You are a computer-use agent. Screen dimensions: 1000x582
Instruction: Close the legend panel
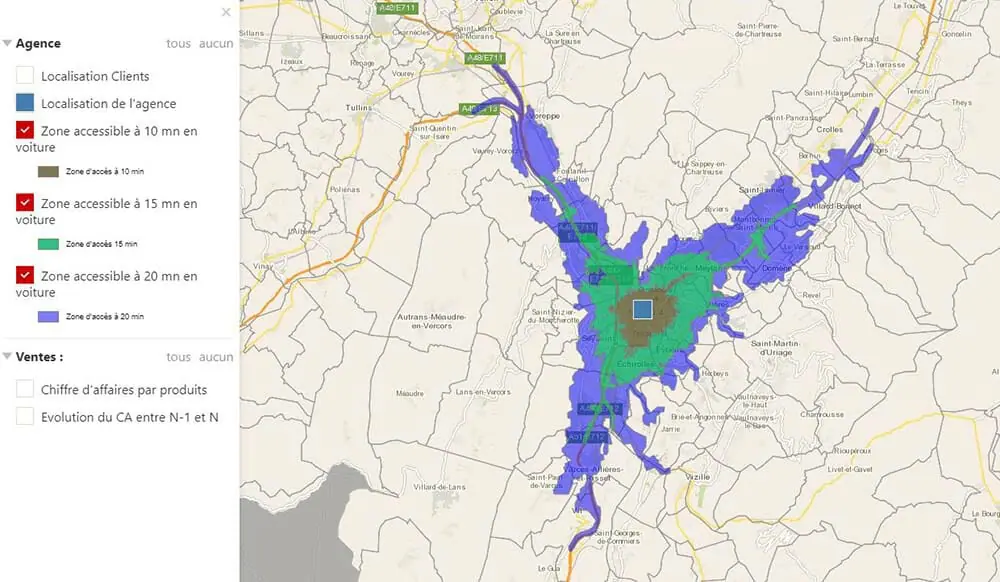[226, 13]
